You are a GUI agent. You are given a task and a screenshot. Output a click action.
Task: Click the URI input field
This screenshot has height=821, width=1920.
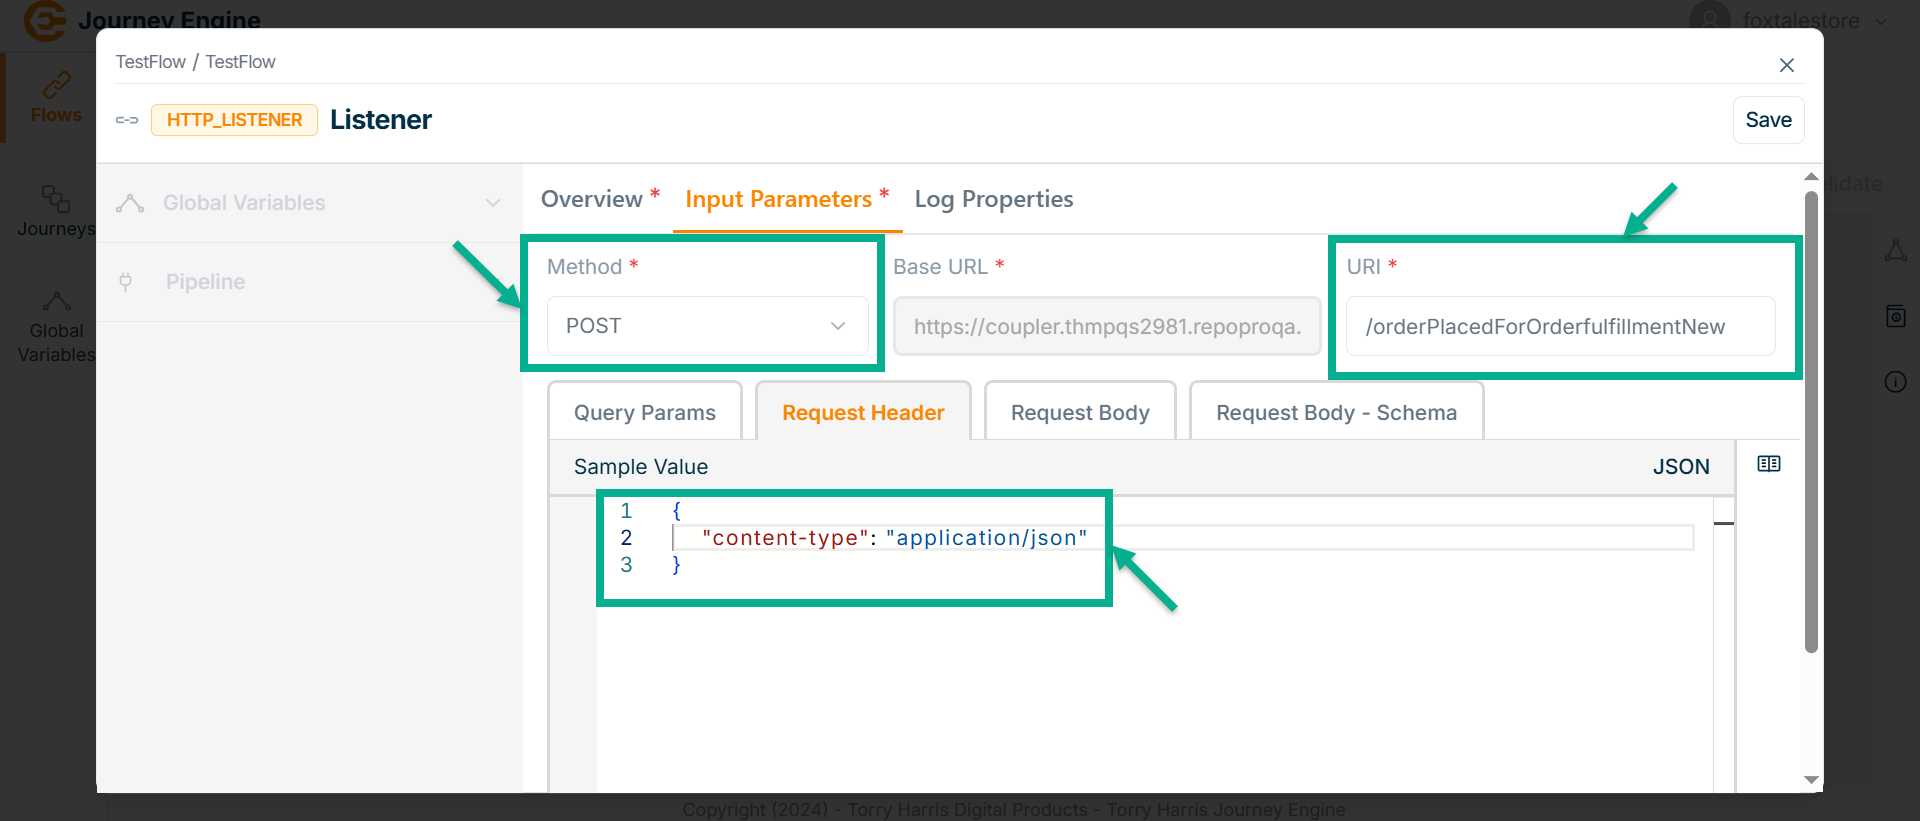tap(1559, 327)
